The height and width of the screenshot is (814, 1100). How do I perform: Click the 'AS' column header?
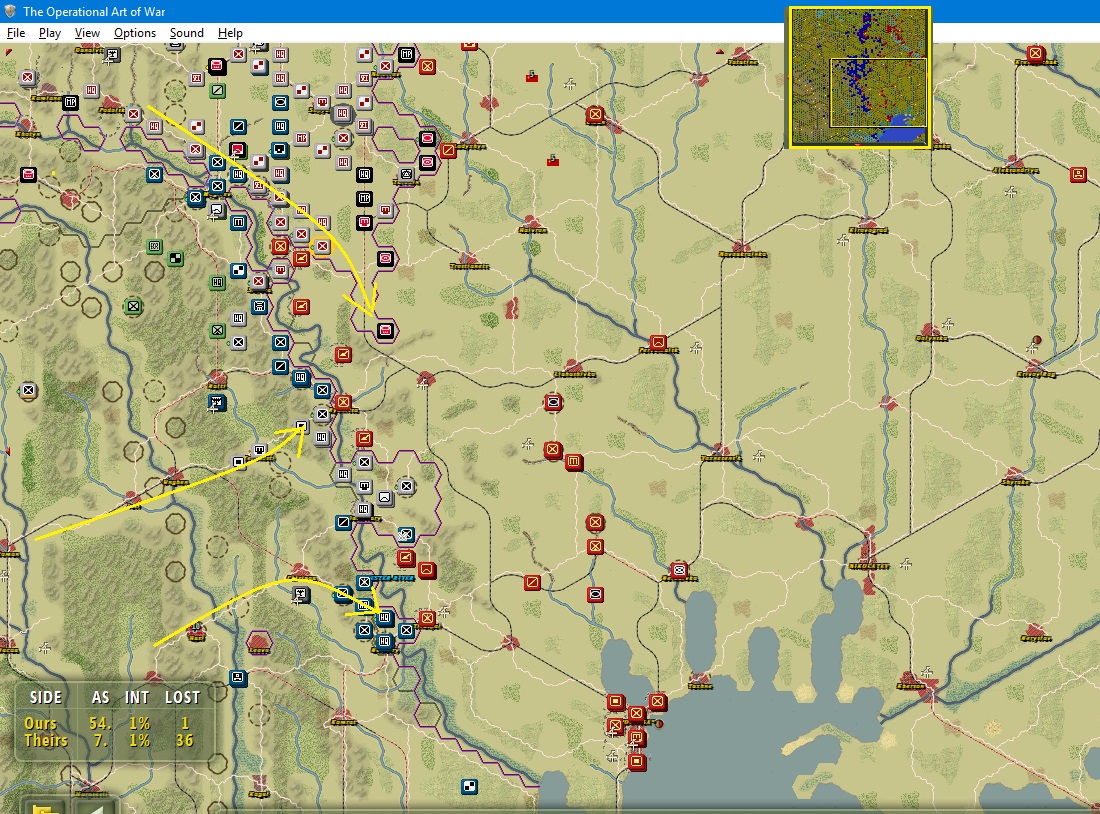100,698
